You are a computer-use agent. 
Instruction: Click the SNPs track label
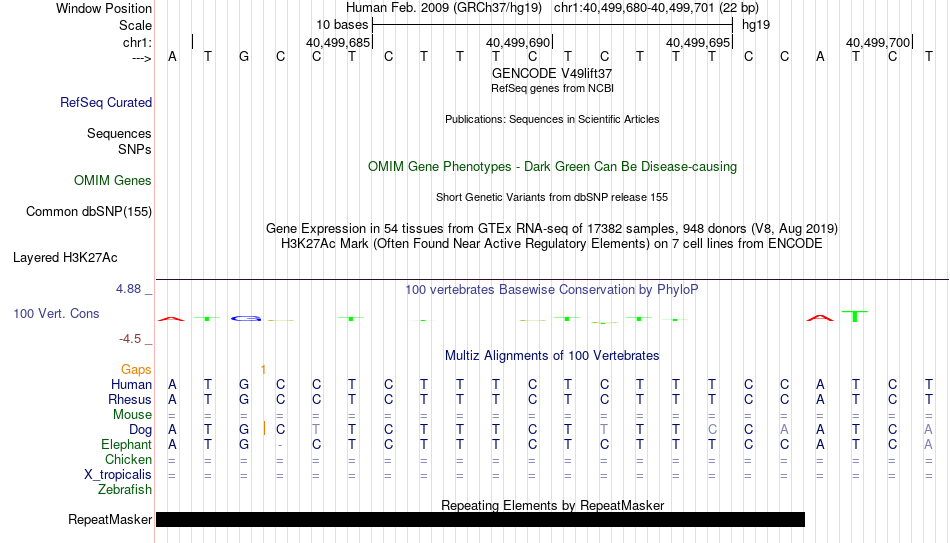click(135, 149)
